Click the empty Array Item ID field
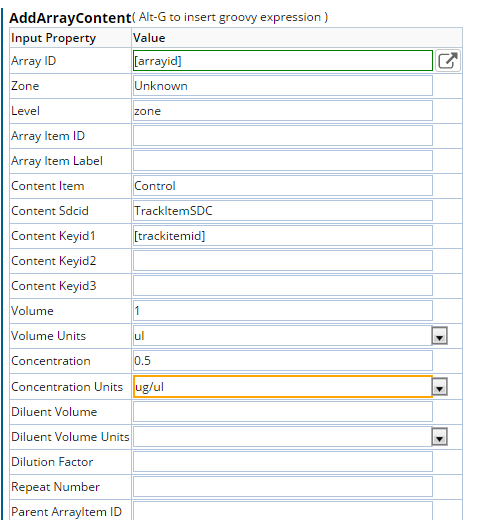479x520 pixels. click(x=283, y=136)
